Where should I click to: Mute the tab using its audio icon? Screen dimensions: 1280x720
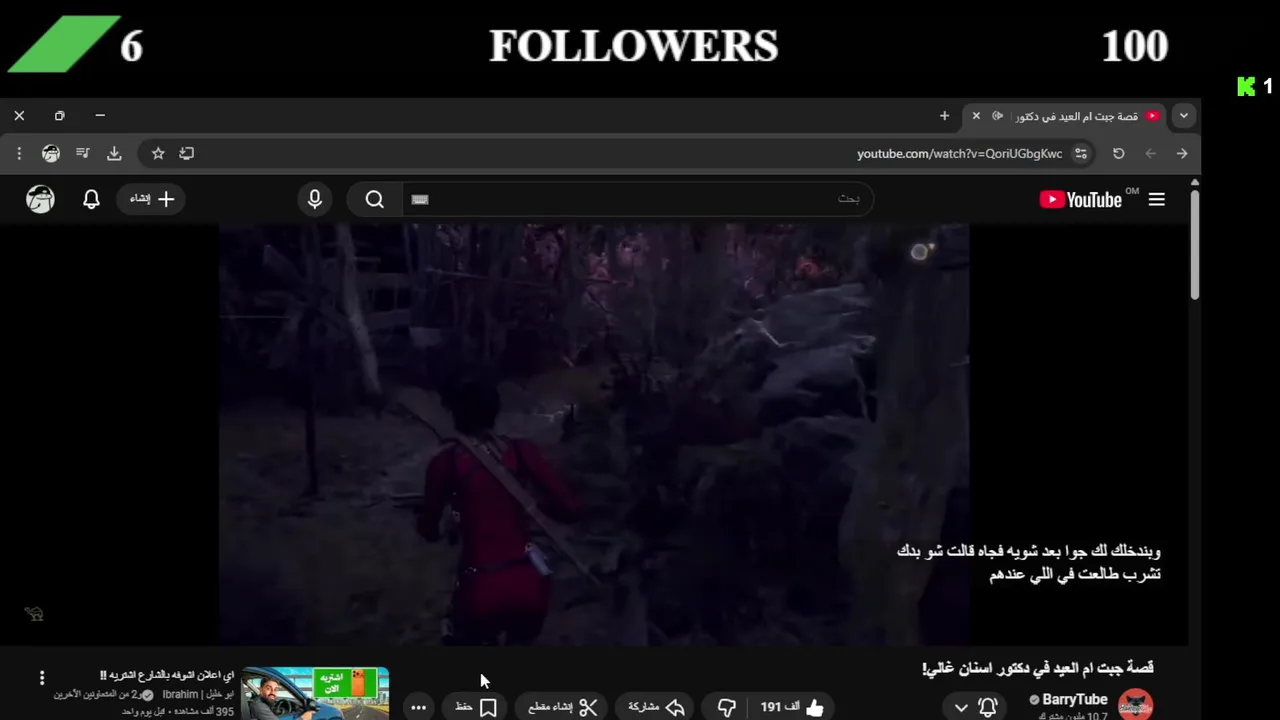[997, 116]
